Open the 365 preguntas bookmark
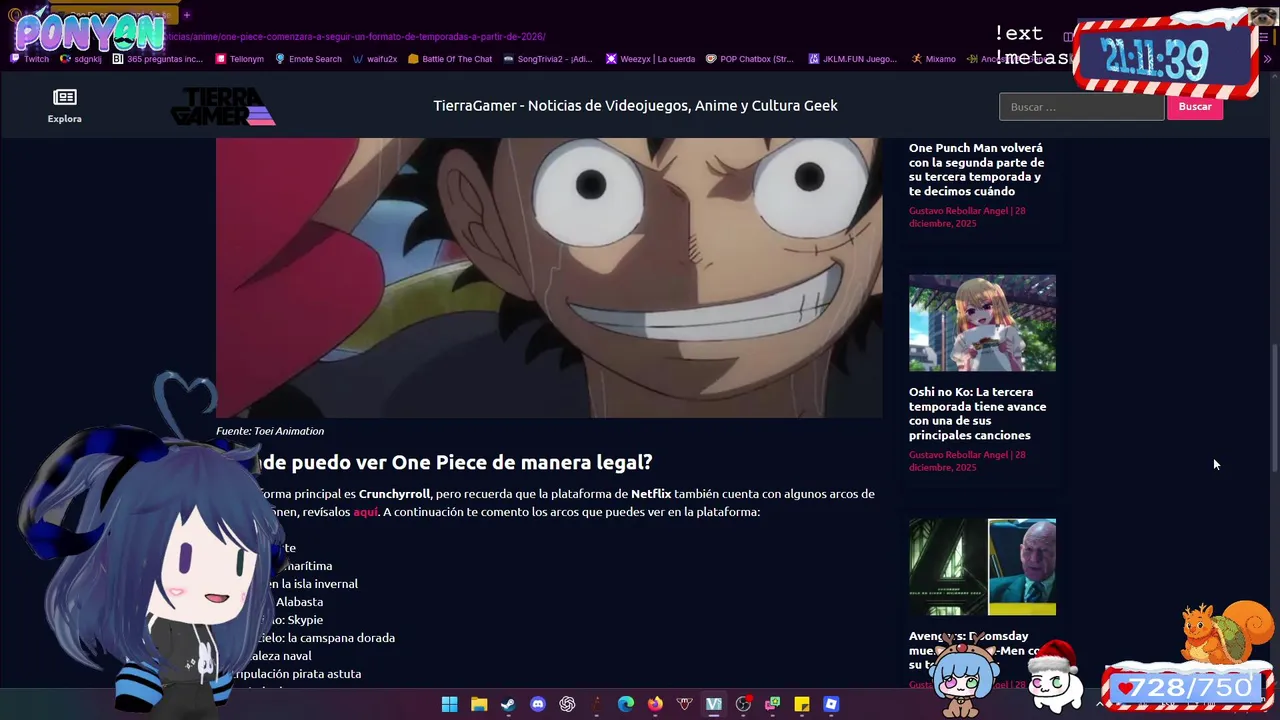The height and width of the screenshot is (720, 1280). (x=158, y=59)
